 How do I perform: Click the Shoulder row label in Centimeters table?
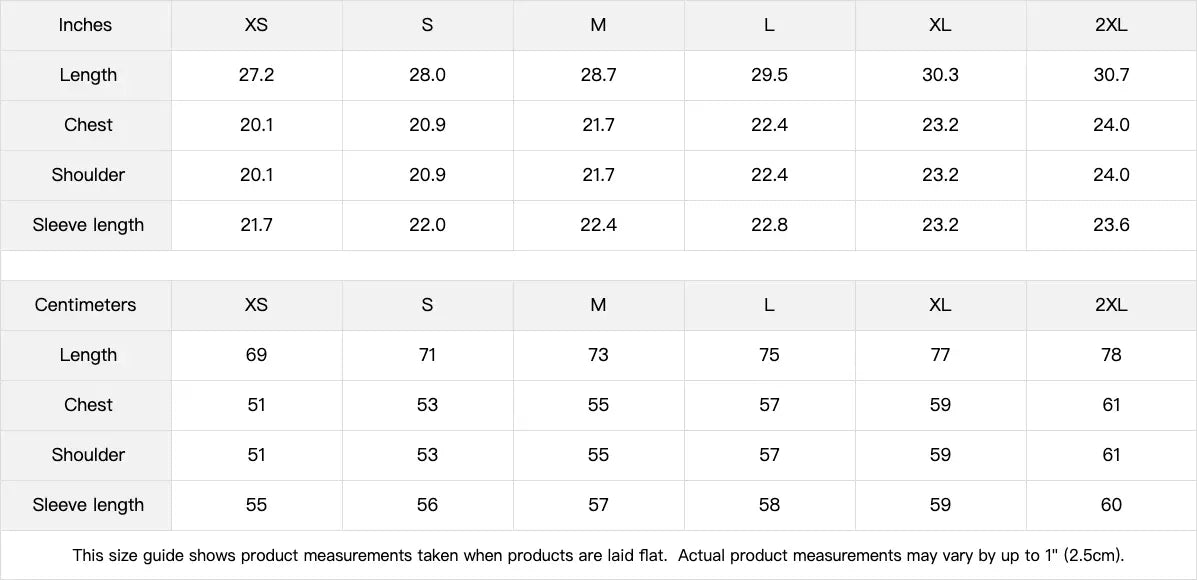(88, 455)
